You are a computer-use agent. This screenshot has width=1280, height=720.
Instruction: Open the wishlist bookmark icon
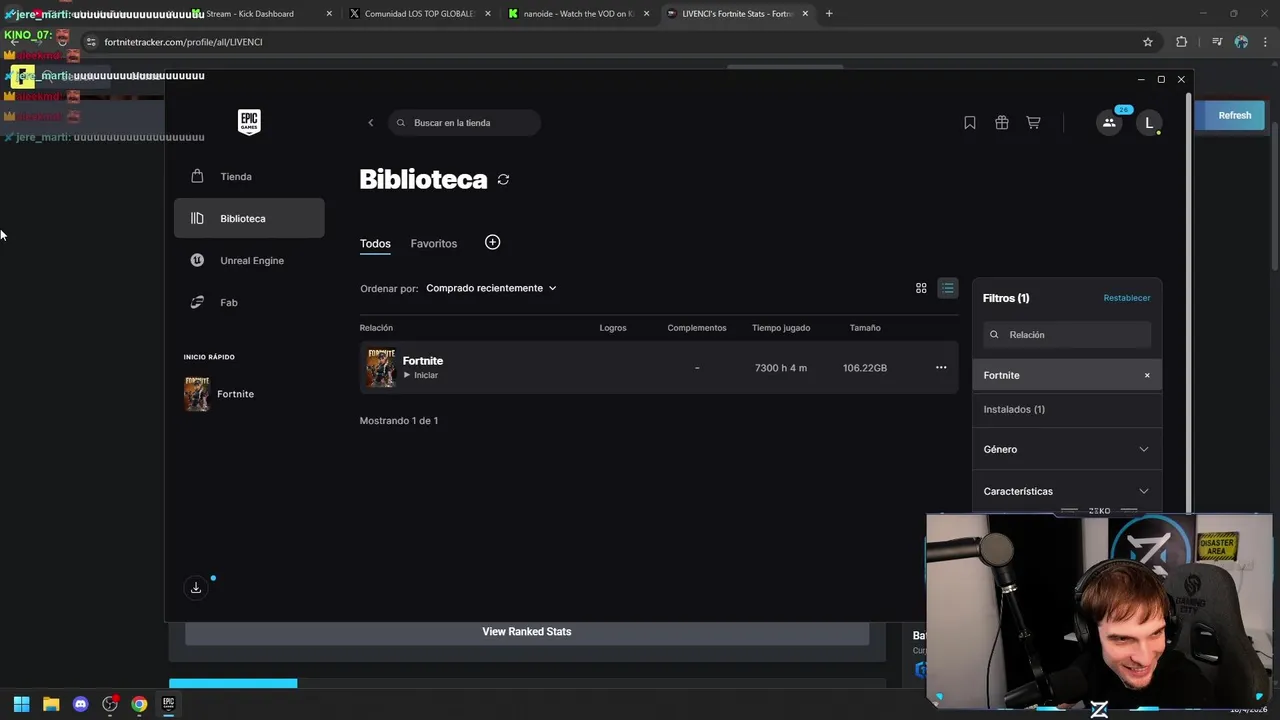[969, 123]
